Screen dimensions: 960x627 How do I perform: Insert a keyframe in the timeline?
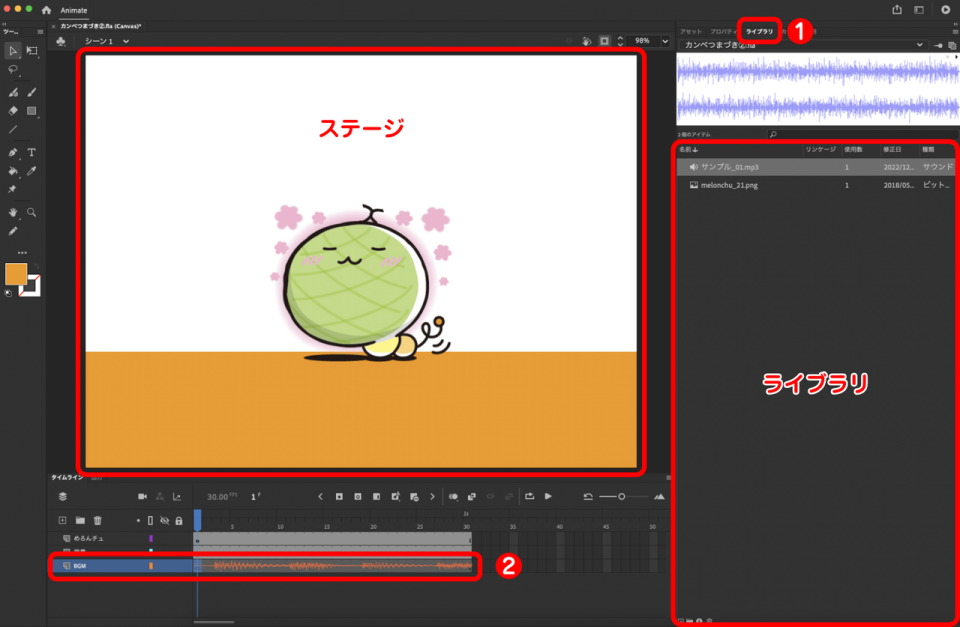point(339,497)
